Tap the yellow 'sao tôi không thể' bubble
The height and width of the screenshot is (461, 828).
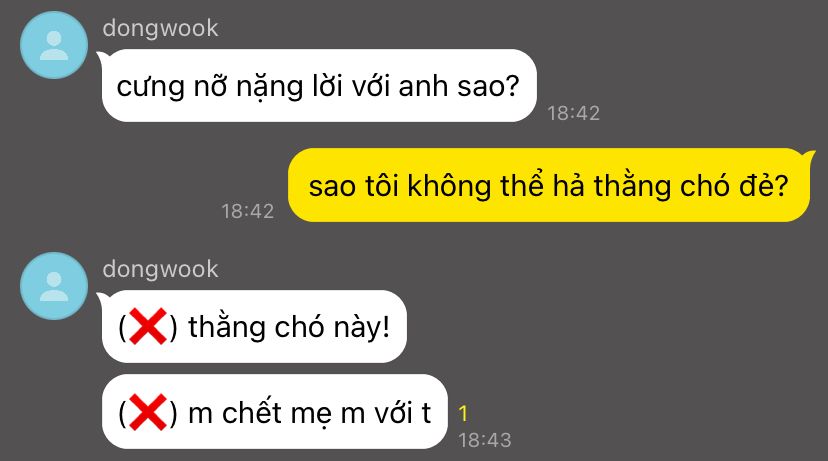pyautogui.click(x=549, y=185)
